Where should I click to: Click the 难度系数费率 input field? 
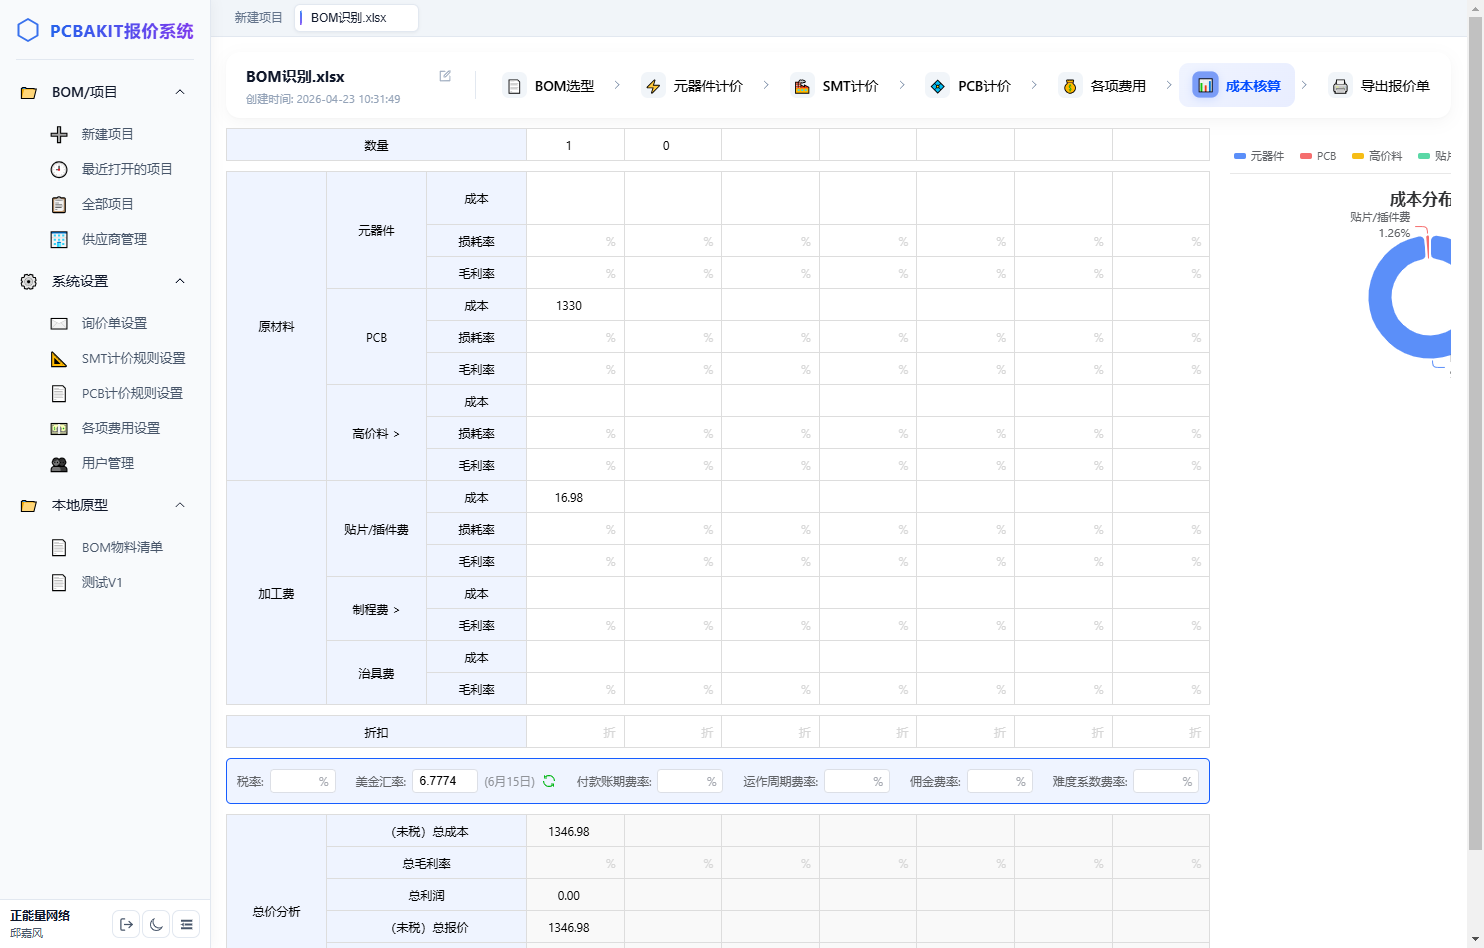1166,781
